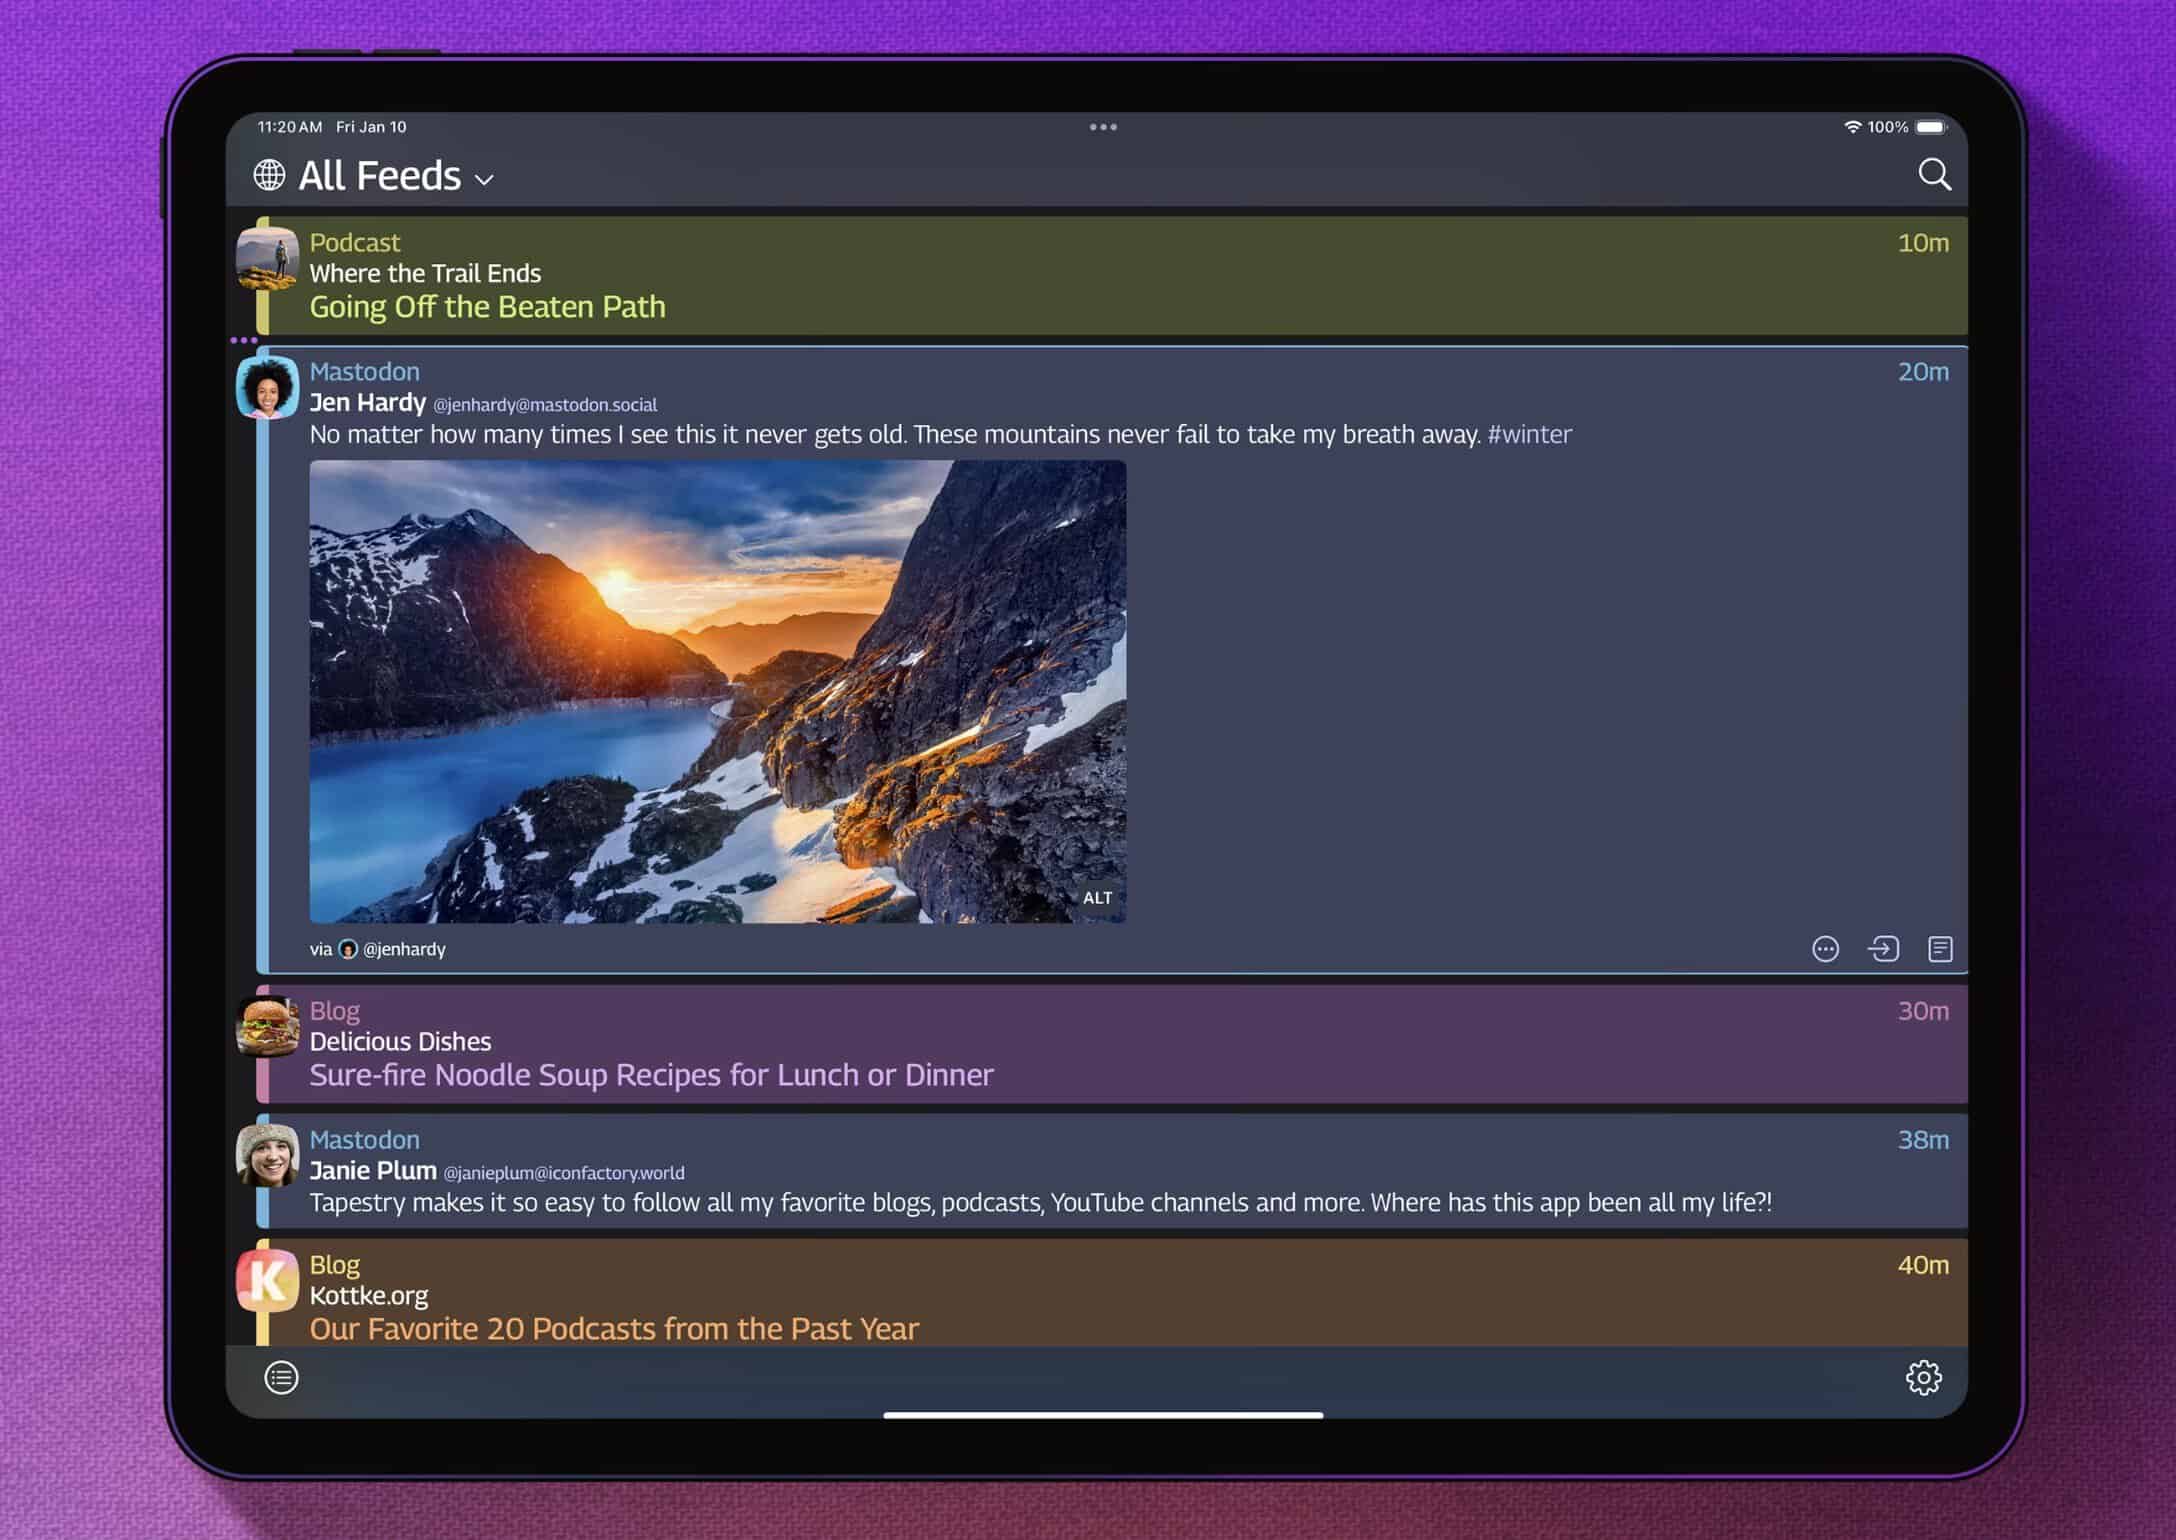The width and height of the screenshot is (2176, 1540).
Task: Click Mastodon label on Jen Hardy post
Action: pos(364,372)
